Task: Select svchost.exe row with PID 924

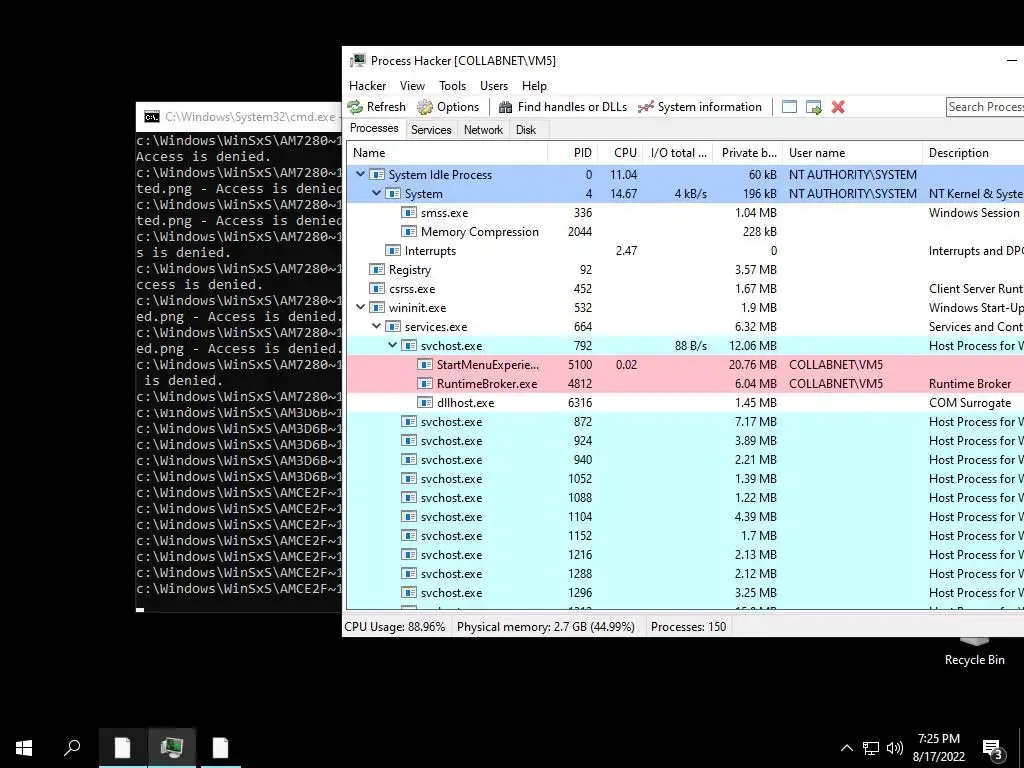Action: coord(685,441)
